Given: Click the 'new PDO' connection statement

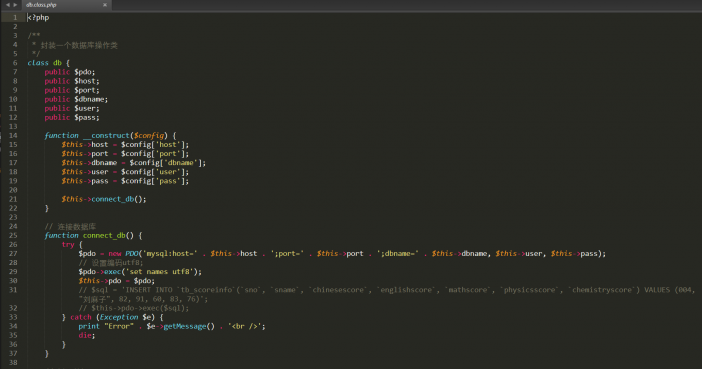Looking at the screenshot, I should pyautogui.click(x=342, y=253).
